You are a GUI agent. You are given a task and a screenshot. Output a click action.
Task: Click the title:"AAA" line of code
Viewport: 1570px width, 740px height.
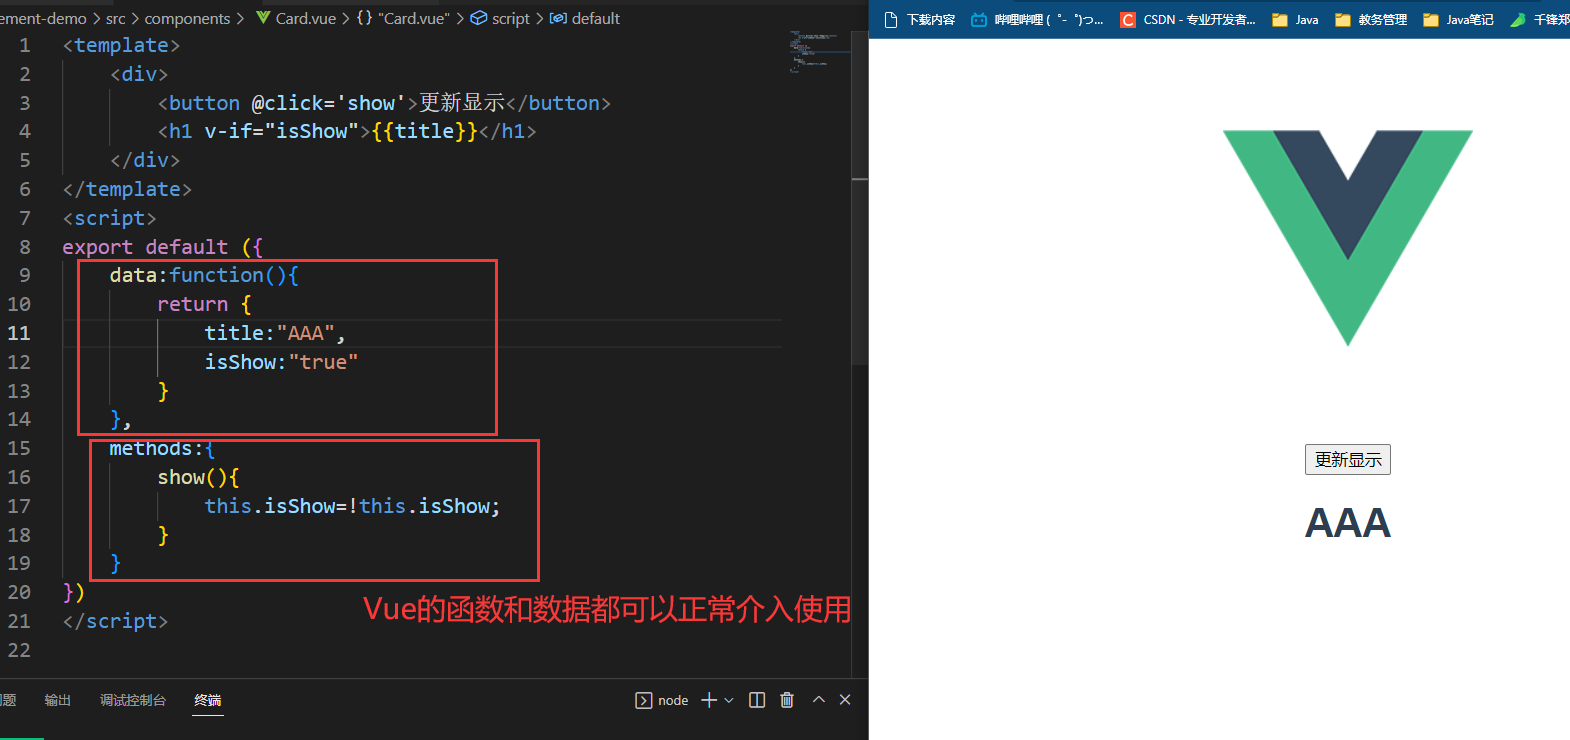[275, 333]
